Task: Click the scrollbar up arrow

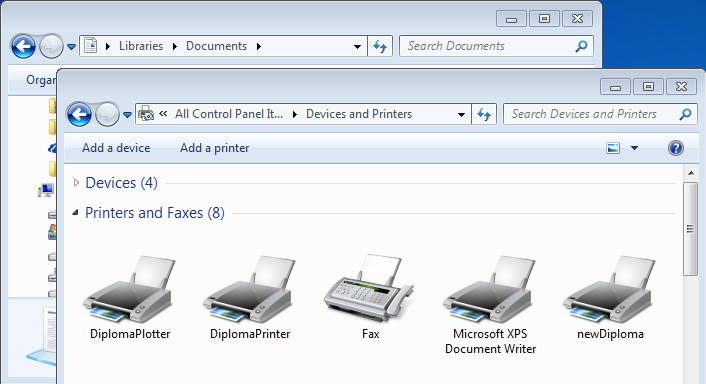Action: coord(691,173)
